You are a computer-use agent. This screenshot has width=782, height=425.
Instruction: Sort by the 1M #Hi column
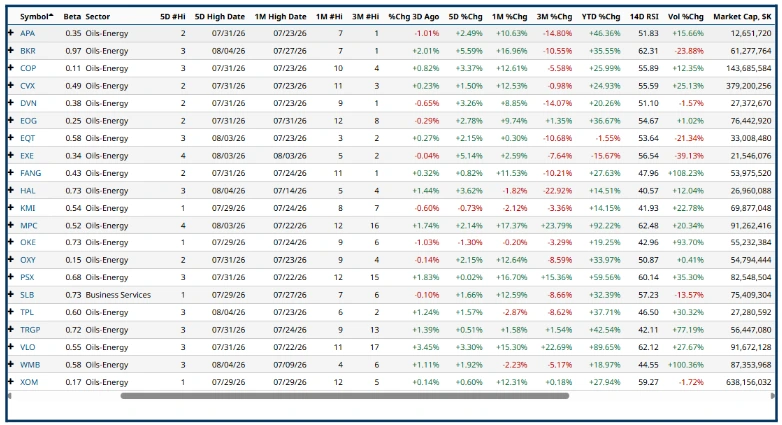pos(329,16)
